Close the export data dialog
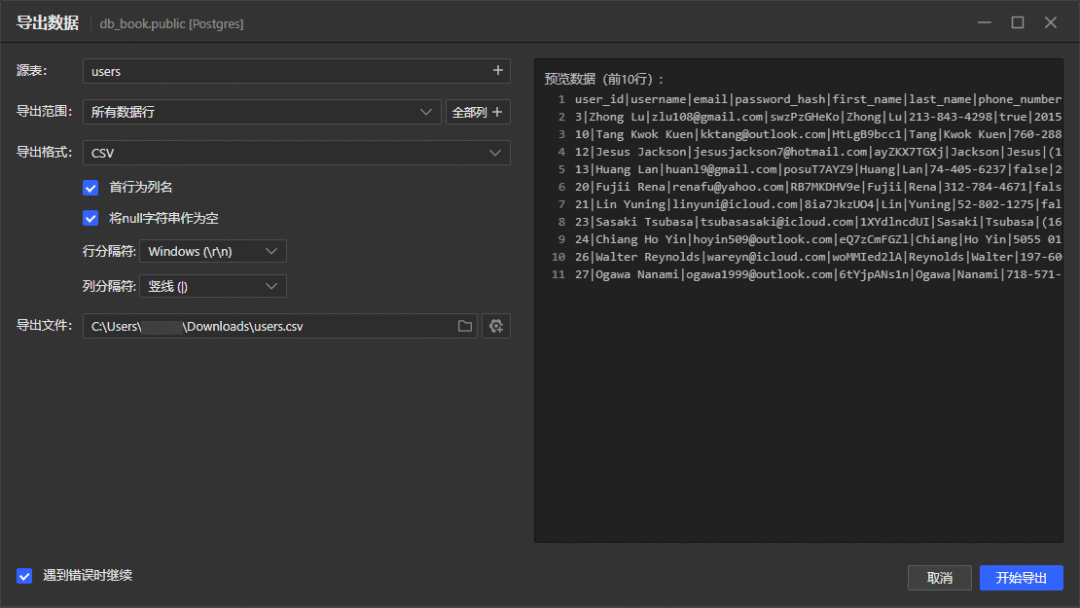This screenshot has width=1080, height=608. pos(1050,23)
